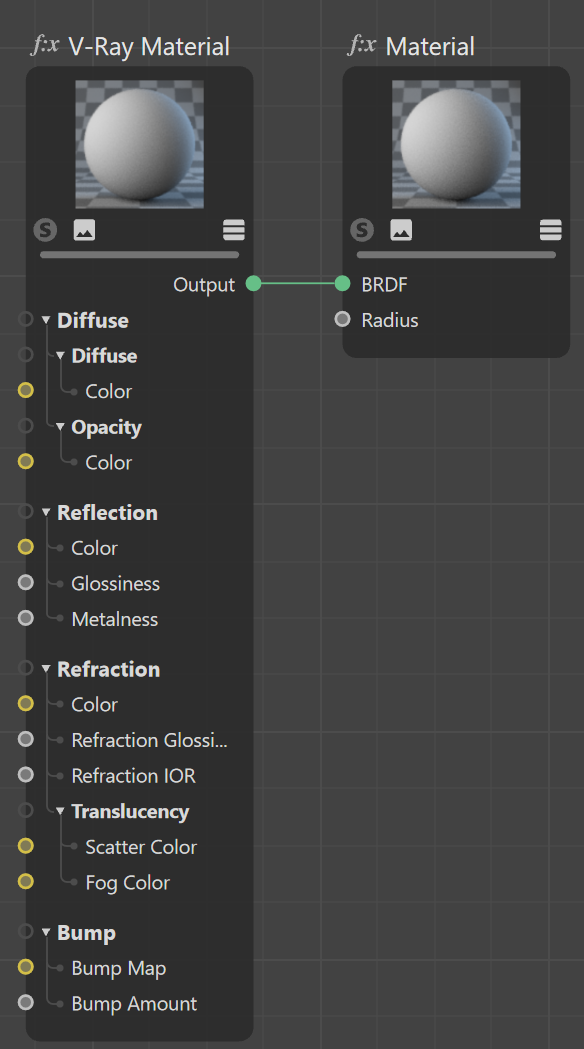Click the yellow port for Diffuse Color
The height and width of the screenshot is (1049, 584).
tap(25, 390)
